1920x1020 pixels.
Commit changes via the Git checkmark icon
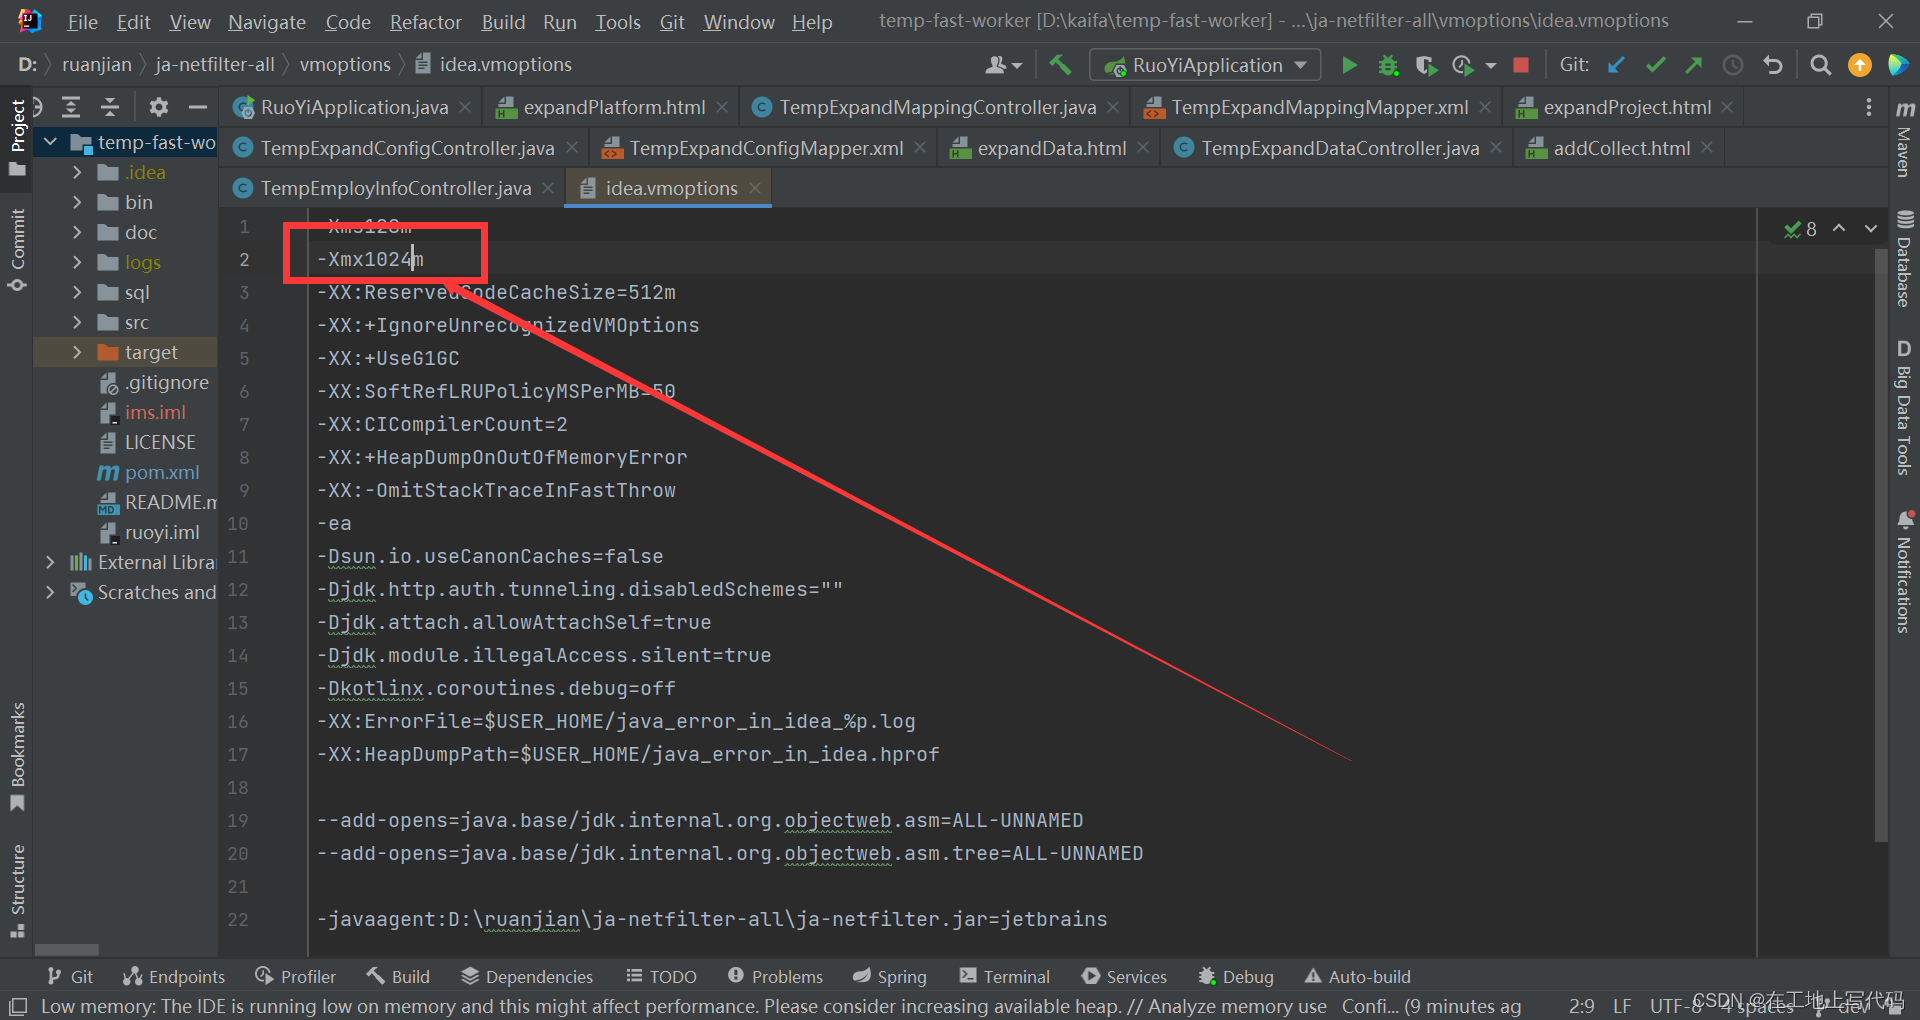tap(1655, 64)
